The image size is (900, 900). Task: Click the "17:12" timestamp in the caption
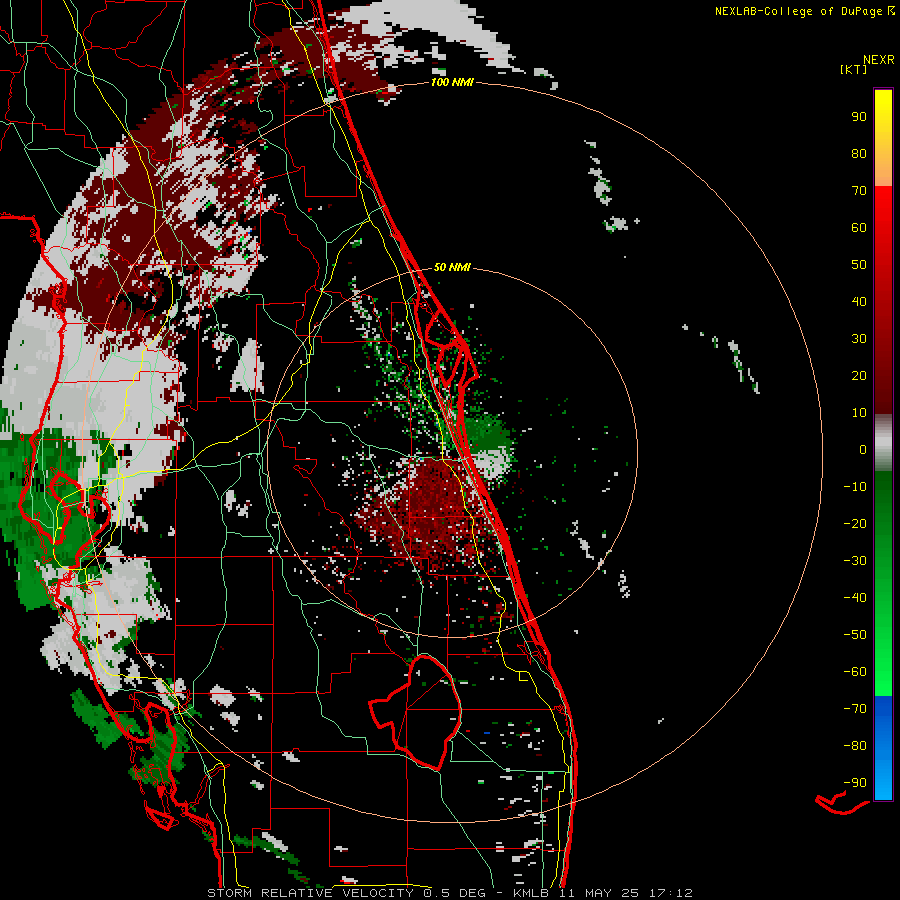(x=670, y=893)
